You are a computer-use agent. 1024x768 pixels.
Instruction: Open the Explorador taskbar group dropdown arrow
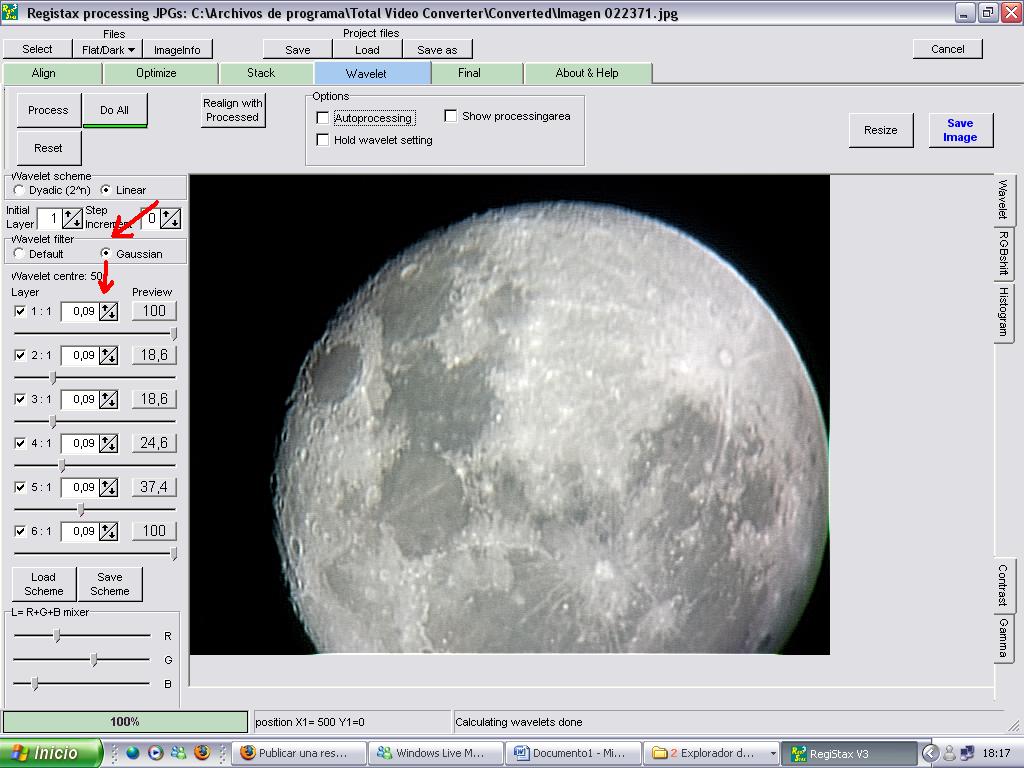pyautogui.click(x=773, y=753)
